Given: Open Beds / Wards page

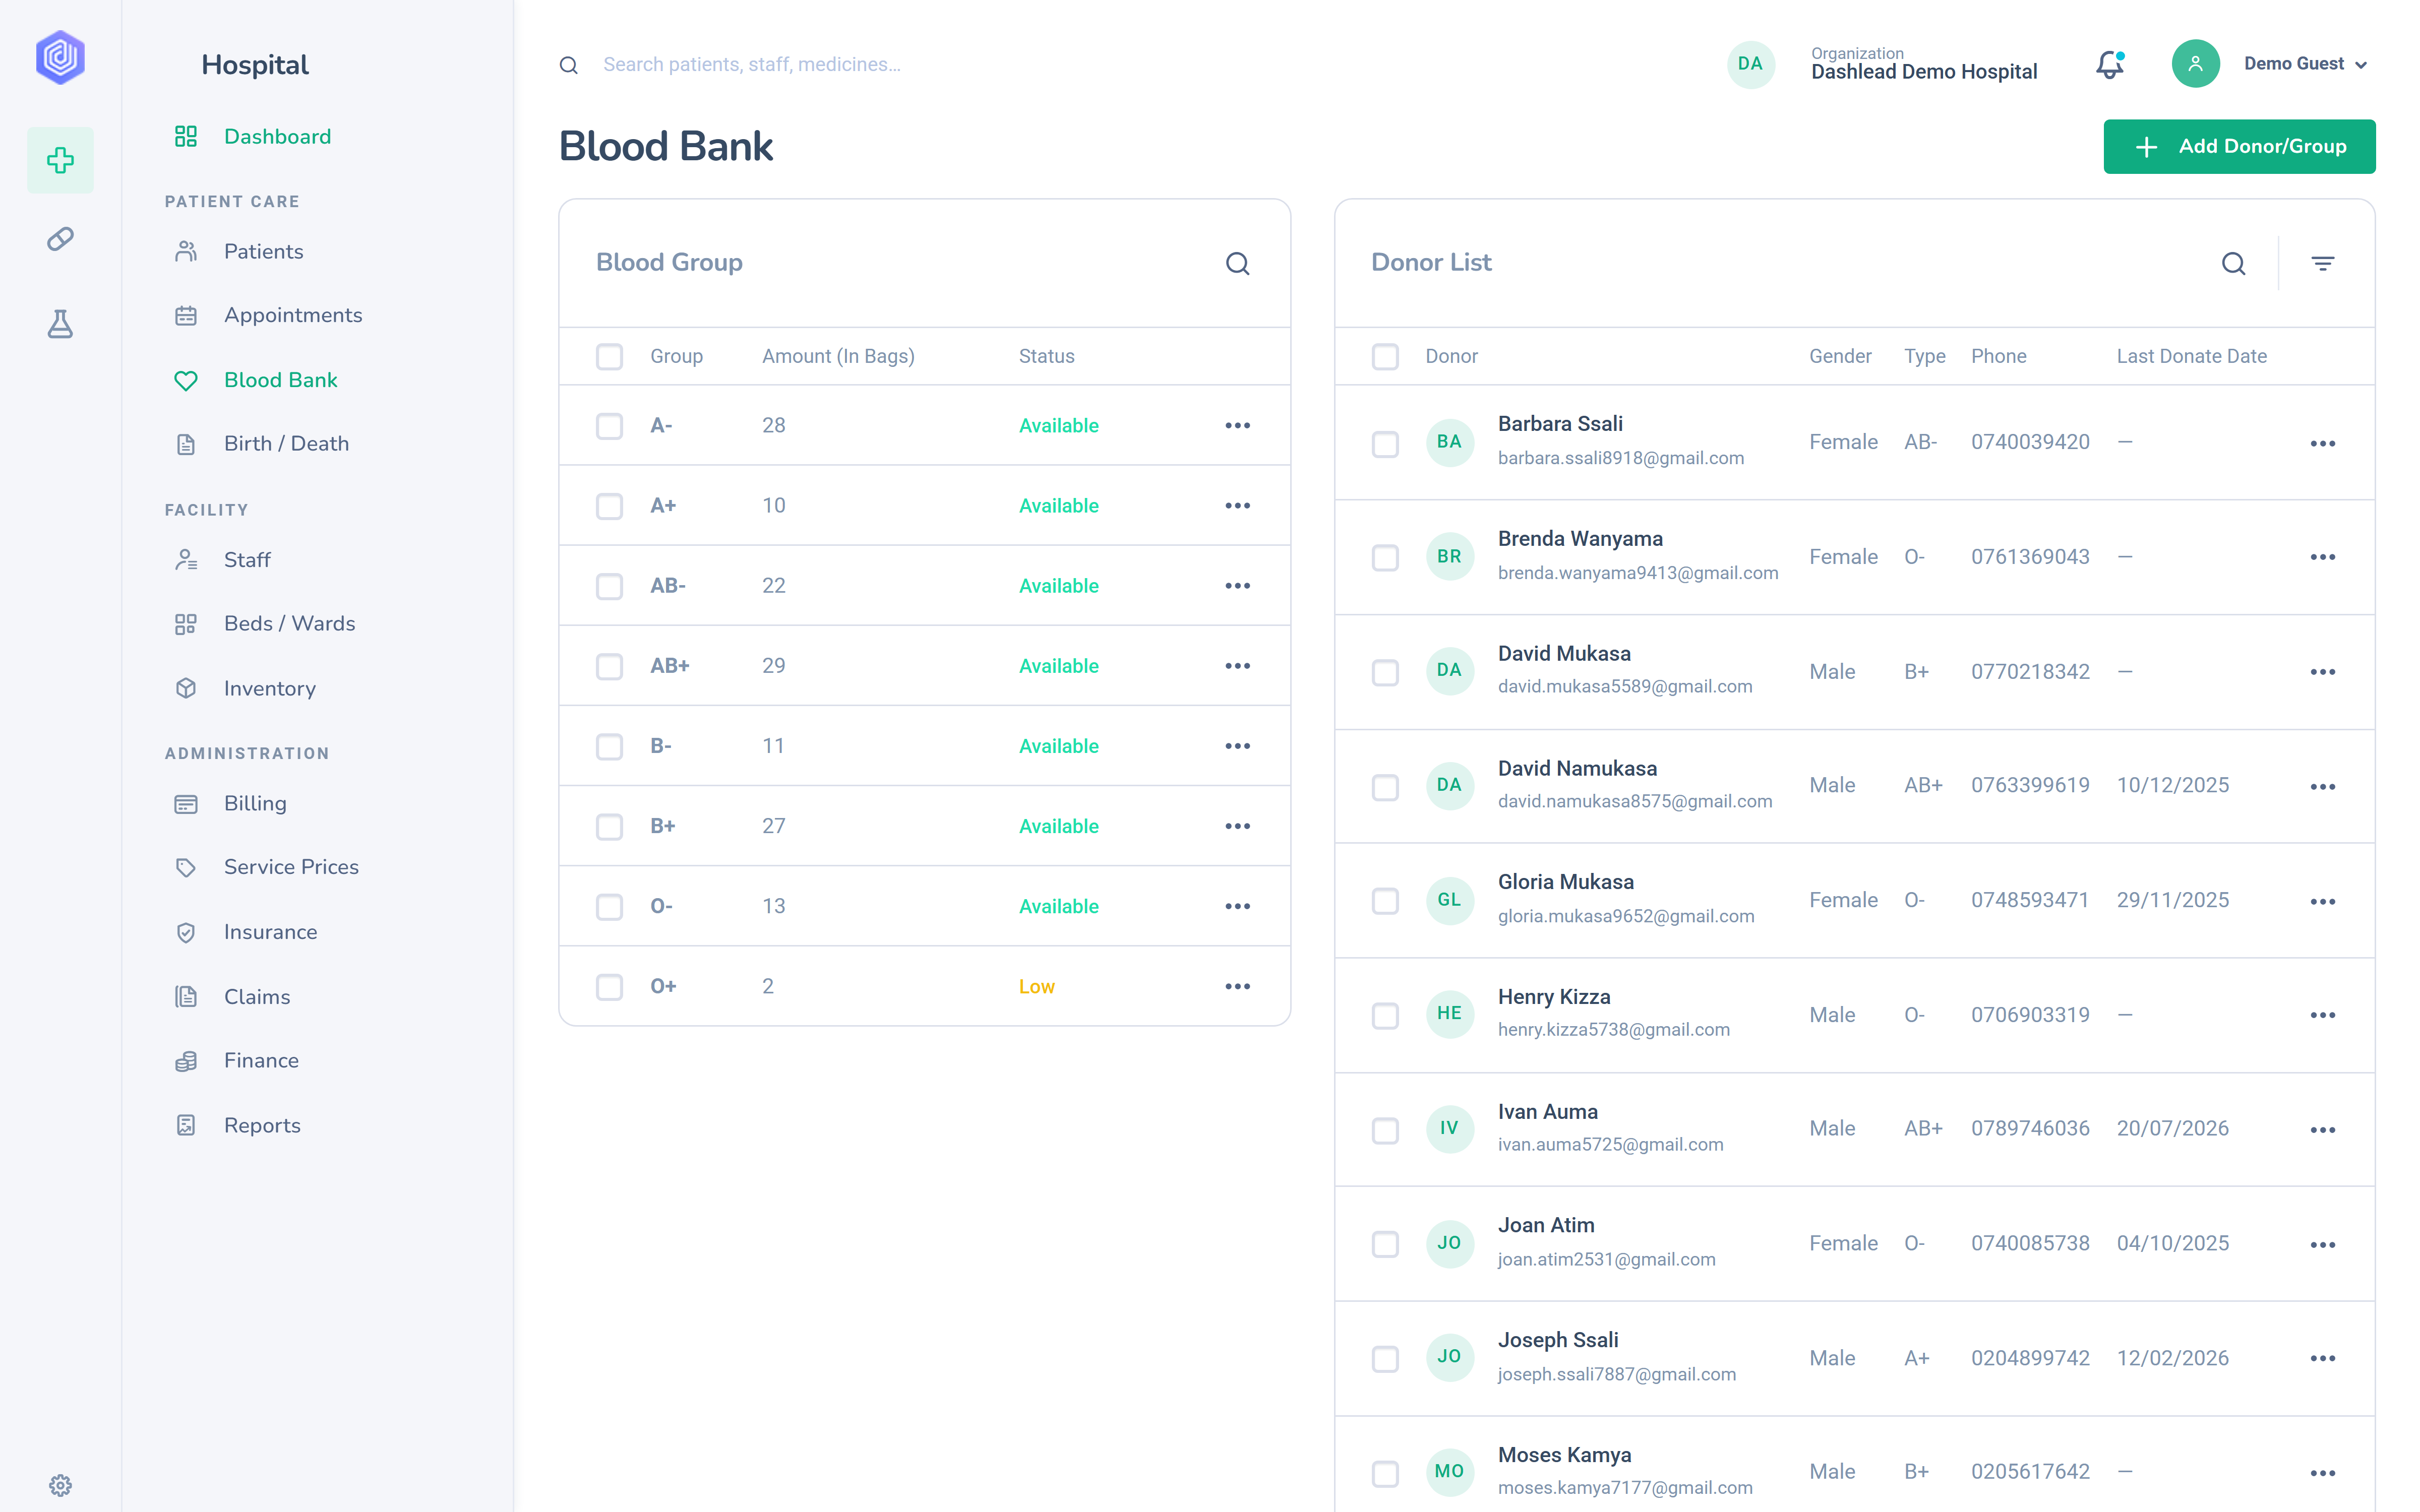Looking at the screenshot, I should click(x=289, y=624).
